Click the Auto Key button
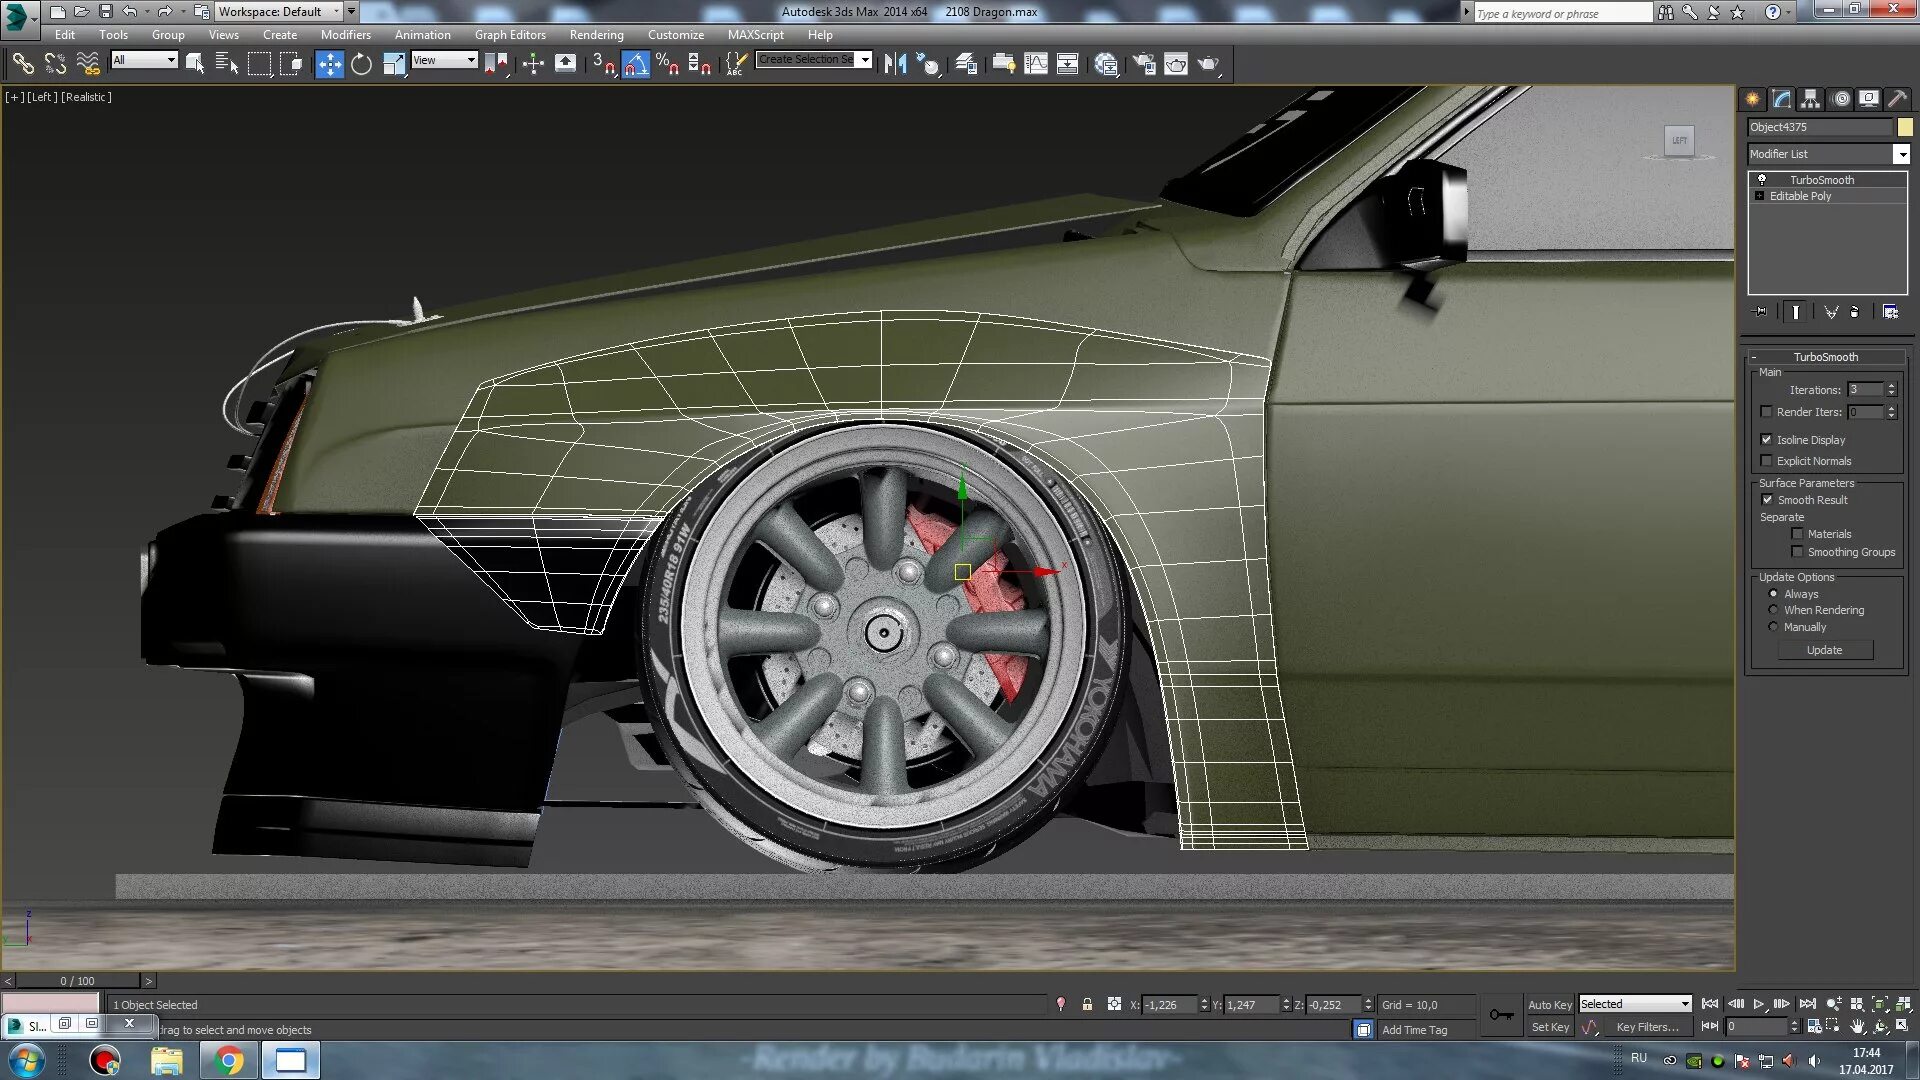 tap(1549, 1005)
